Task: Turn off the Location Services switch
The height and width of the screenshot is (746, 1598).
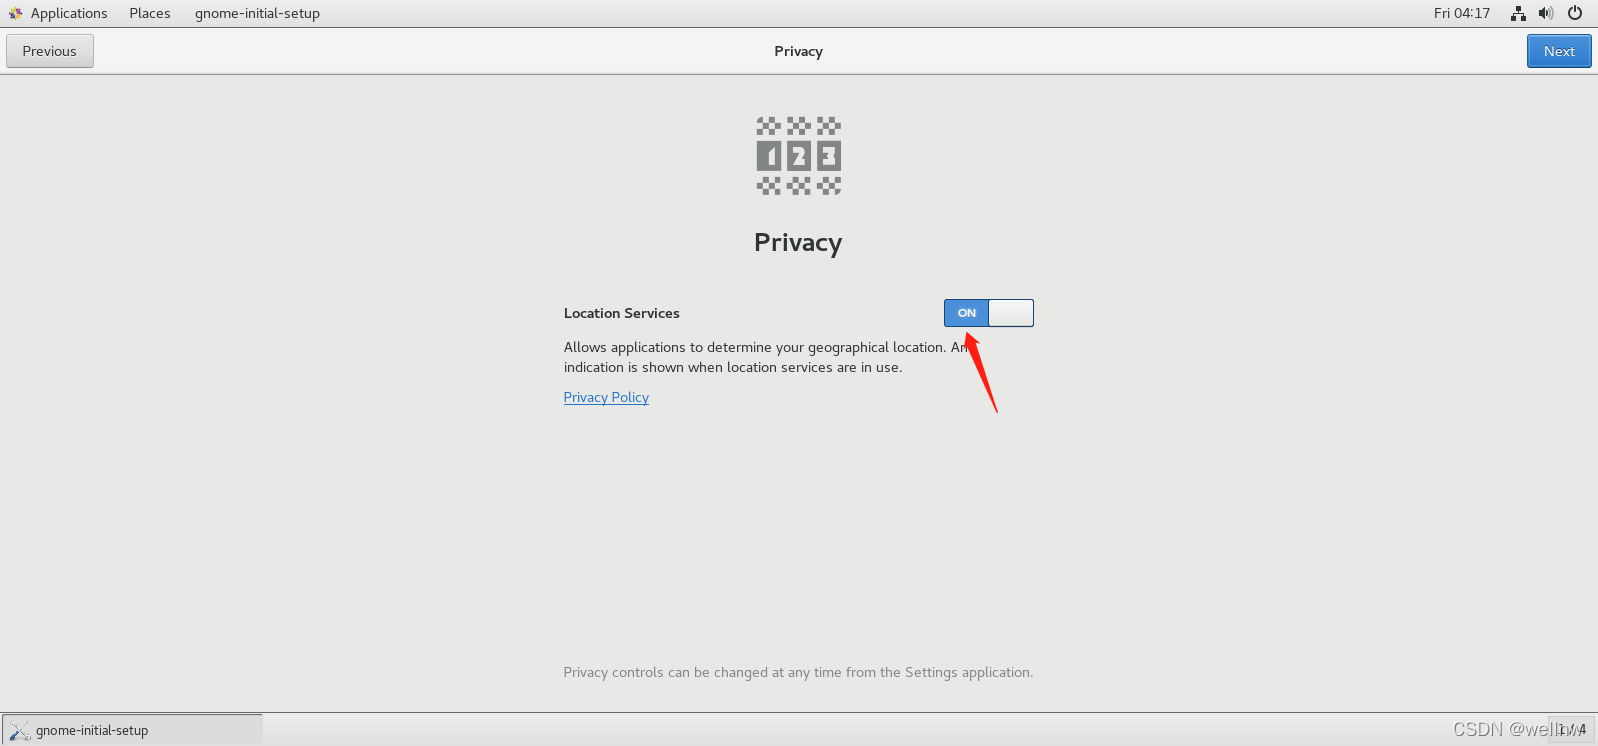Action: pyautogui.click(x=988, y=313)
